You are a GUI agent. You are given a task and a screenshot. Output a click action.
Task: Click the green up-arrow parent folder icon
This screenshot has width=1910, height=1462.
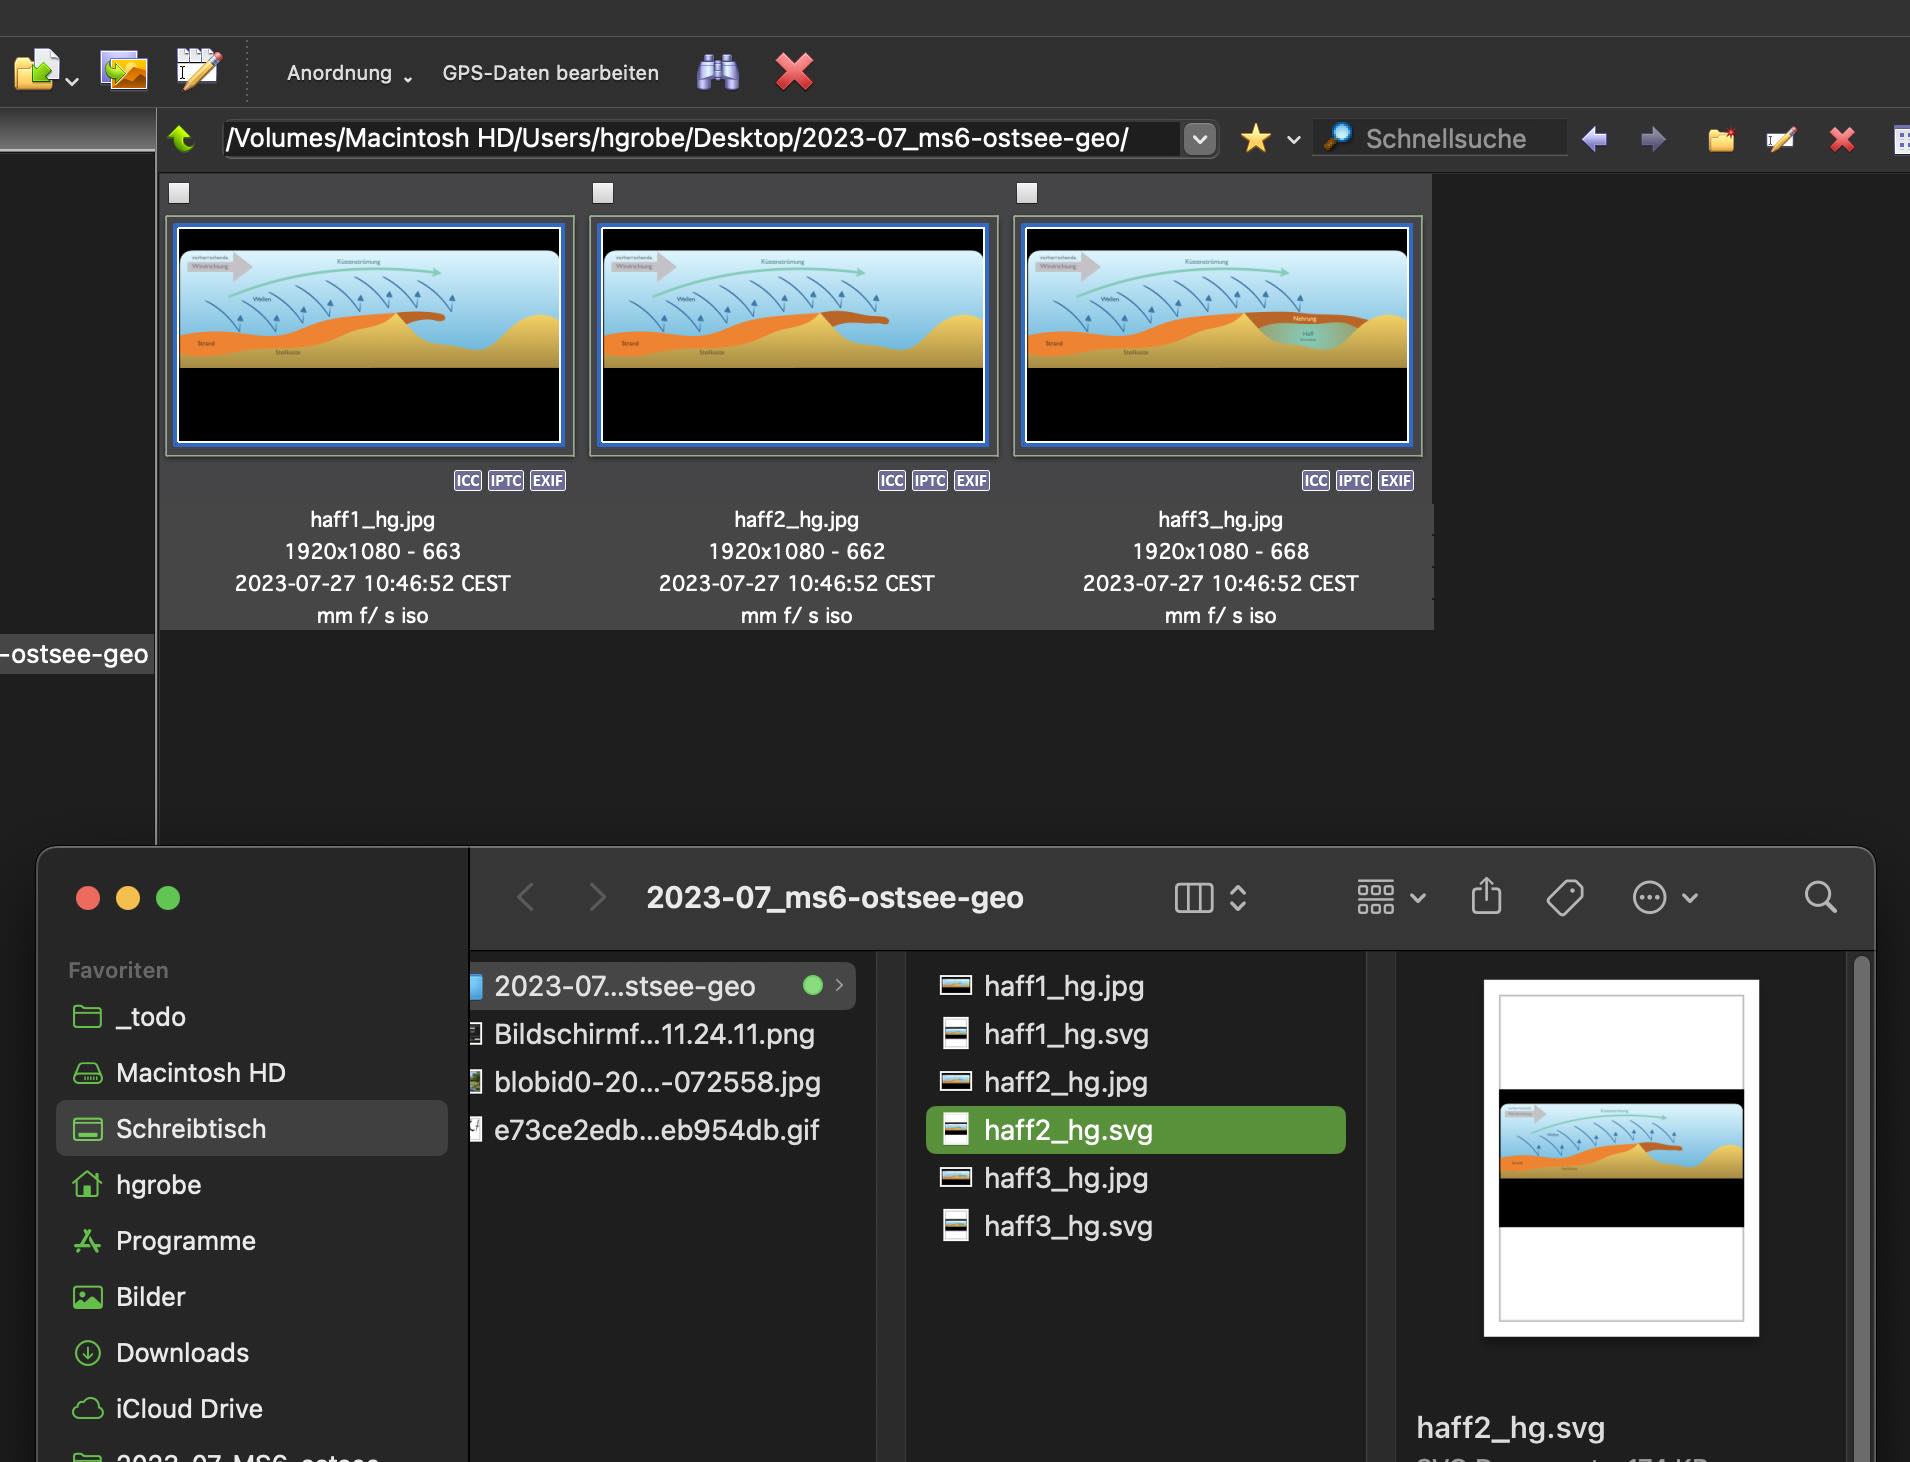point(182,138)
